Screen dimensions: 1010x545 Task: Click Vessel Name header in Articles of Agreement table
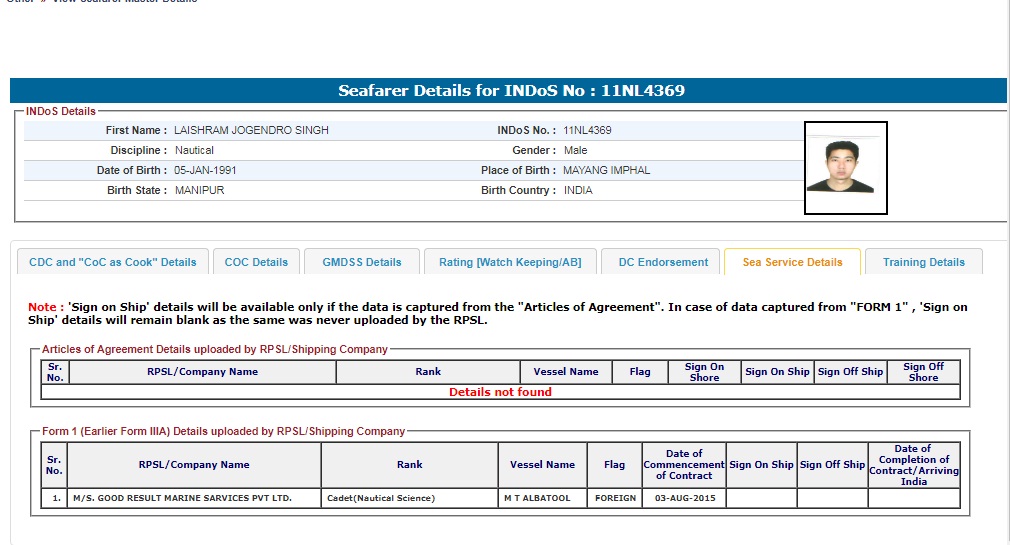(566, 372)
